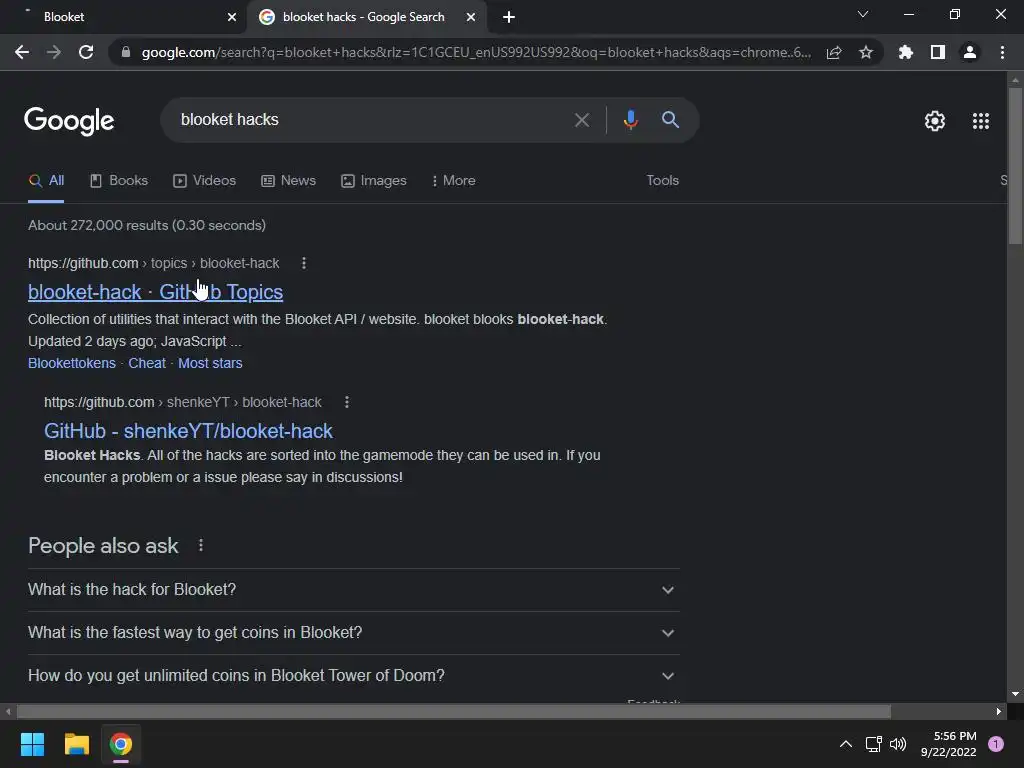This screenshot has width=1024, height=768.
Task: Expand unlimited coins Tower of Doom question
Action: pos(353,676)
